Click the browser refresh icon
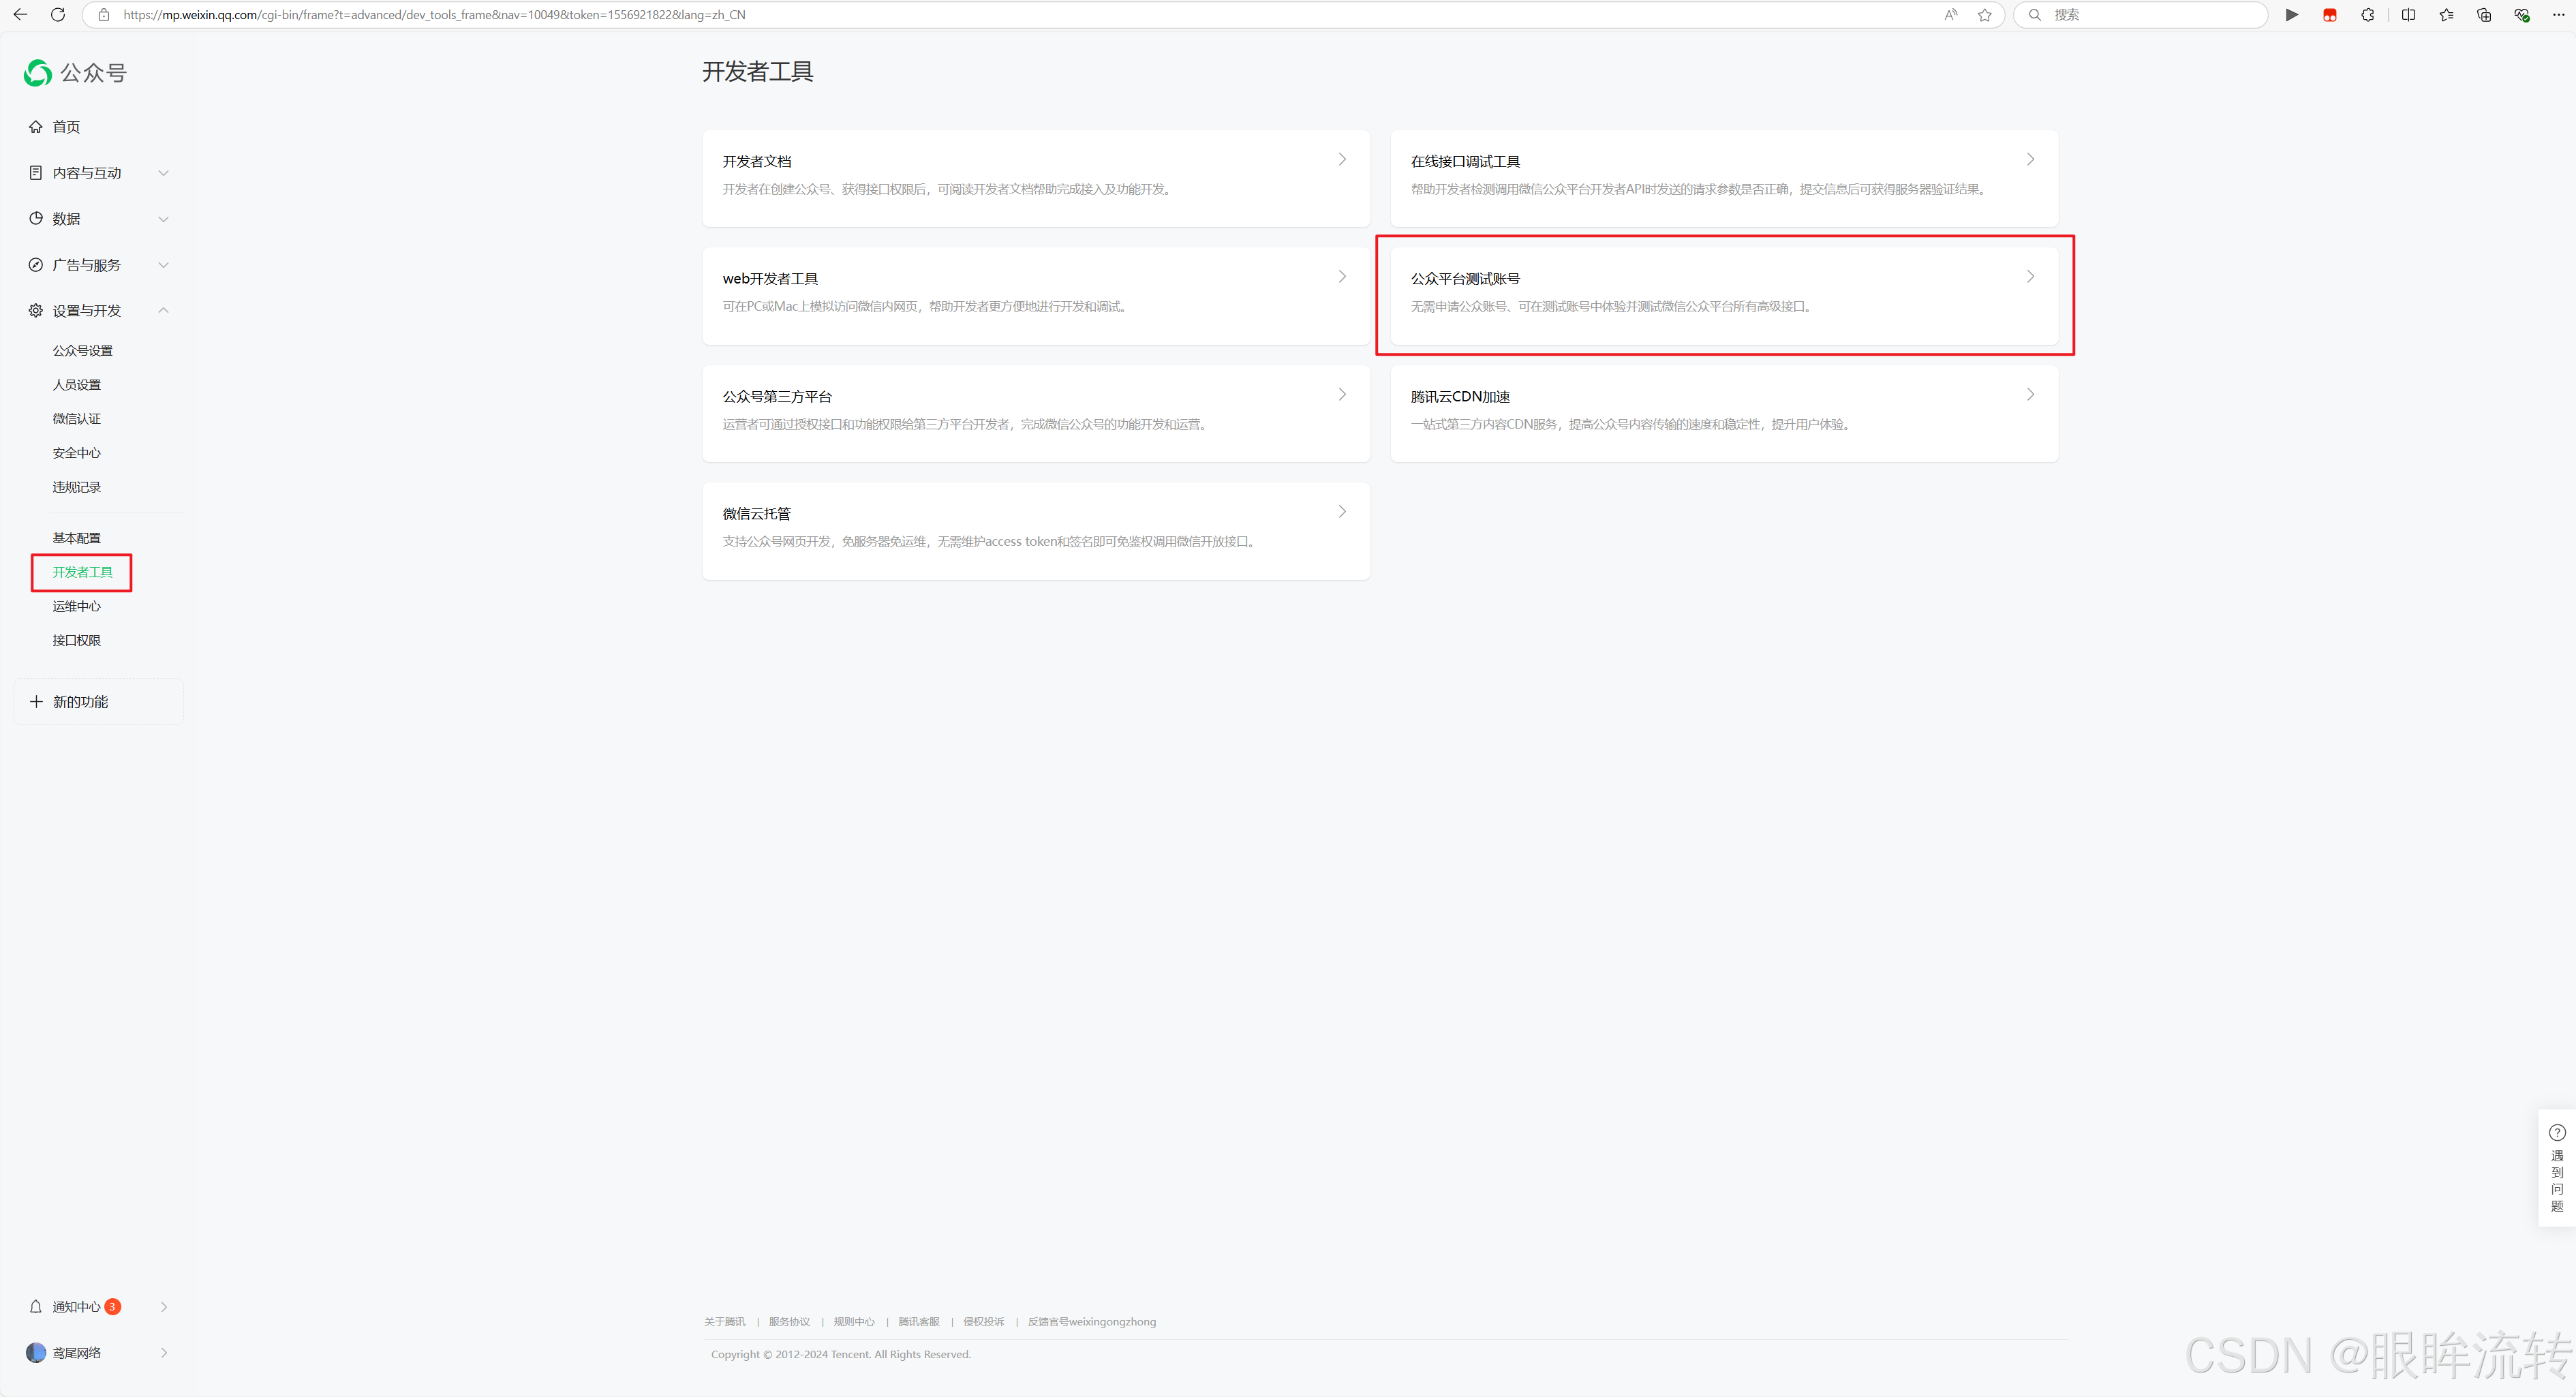The width and height of the screenshot is (2576, 1397). click(58, 15)
